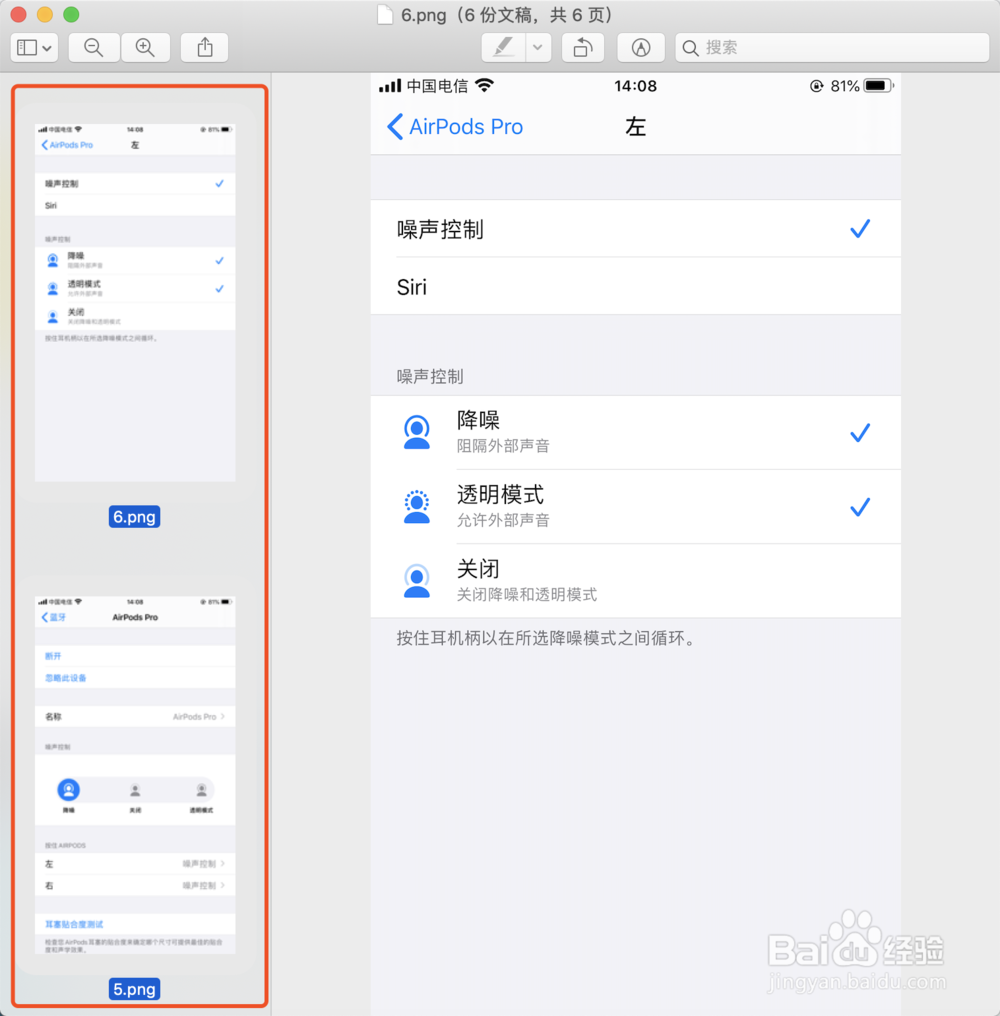
Task: Open the share menu in toolbar
Action: click(x=205, y=47)
